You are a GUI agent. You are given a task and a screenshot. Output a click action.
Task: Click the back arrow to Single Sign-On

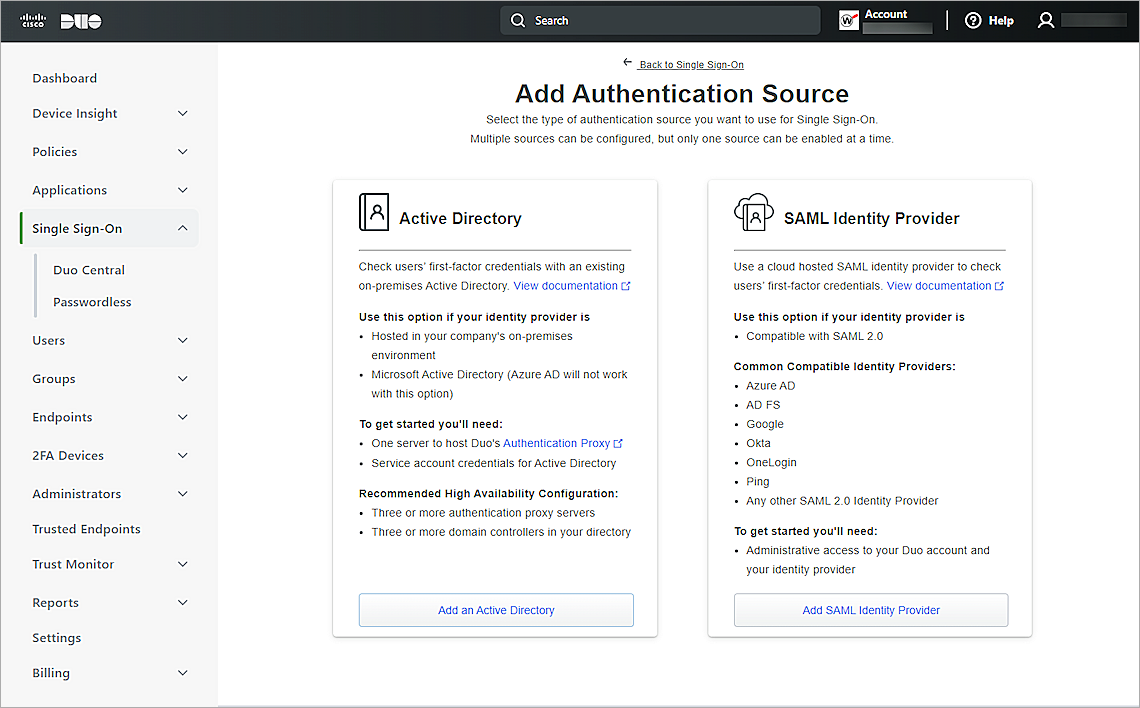(x=627, y=62)
